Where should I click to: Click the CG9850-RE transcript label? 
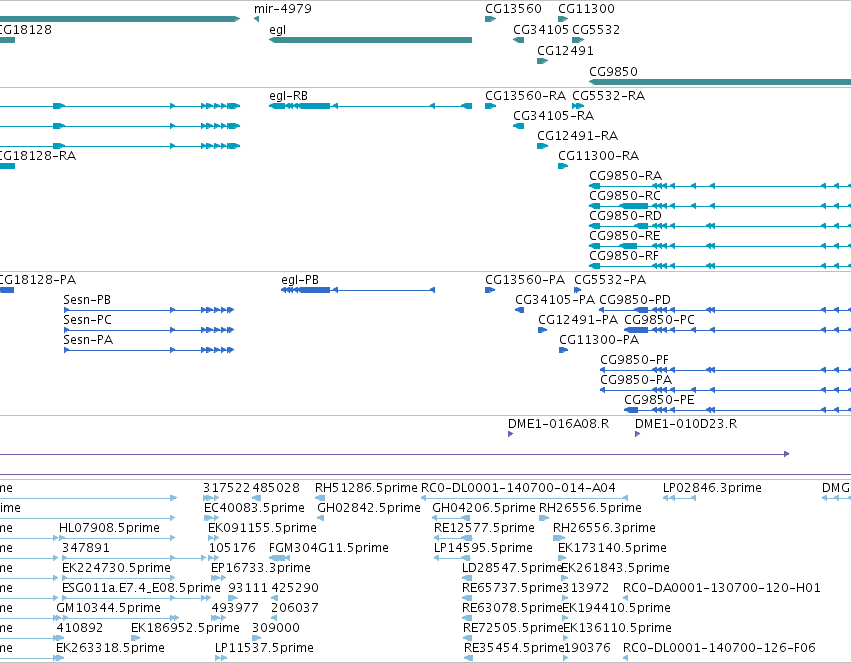coord(625,235)
